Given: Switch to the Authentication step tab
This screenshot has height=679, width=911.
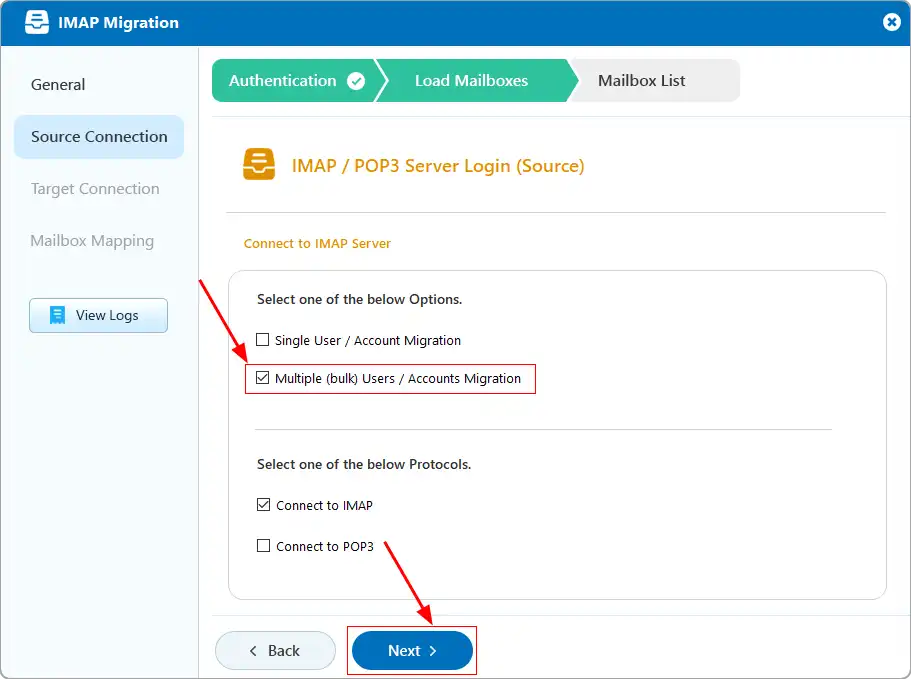Looking at the screenshot, I should [295, 81].
